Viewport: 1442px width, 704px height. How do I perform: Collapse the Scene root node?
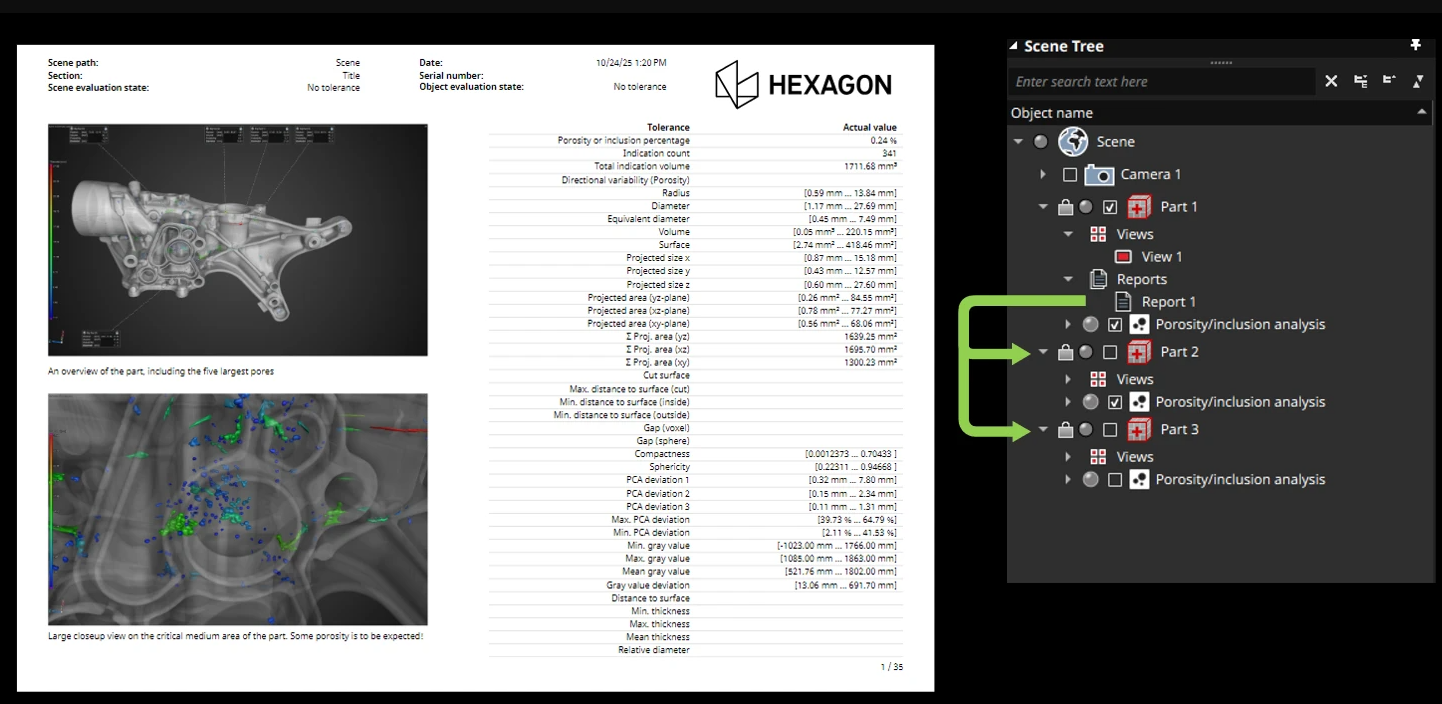[x=1019, y=142]
